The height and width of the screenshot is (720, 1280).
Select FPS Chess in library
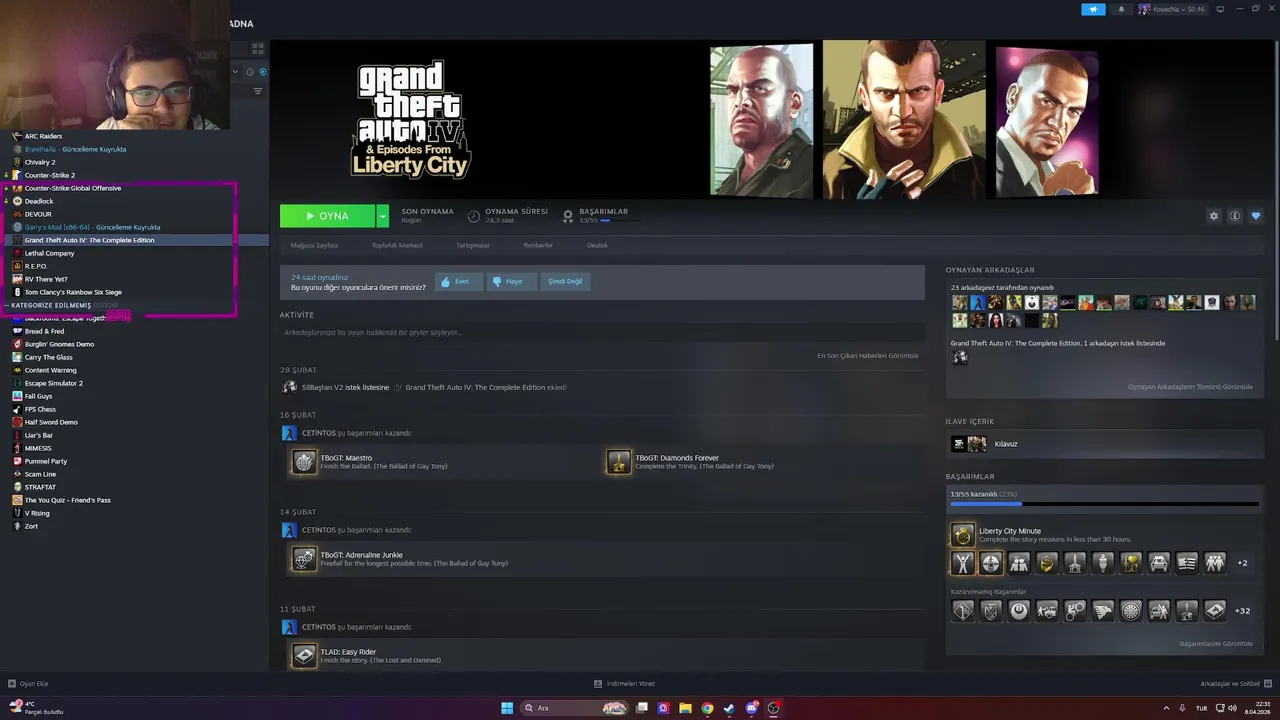40,409
